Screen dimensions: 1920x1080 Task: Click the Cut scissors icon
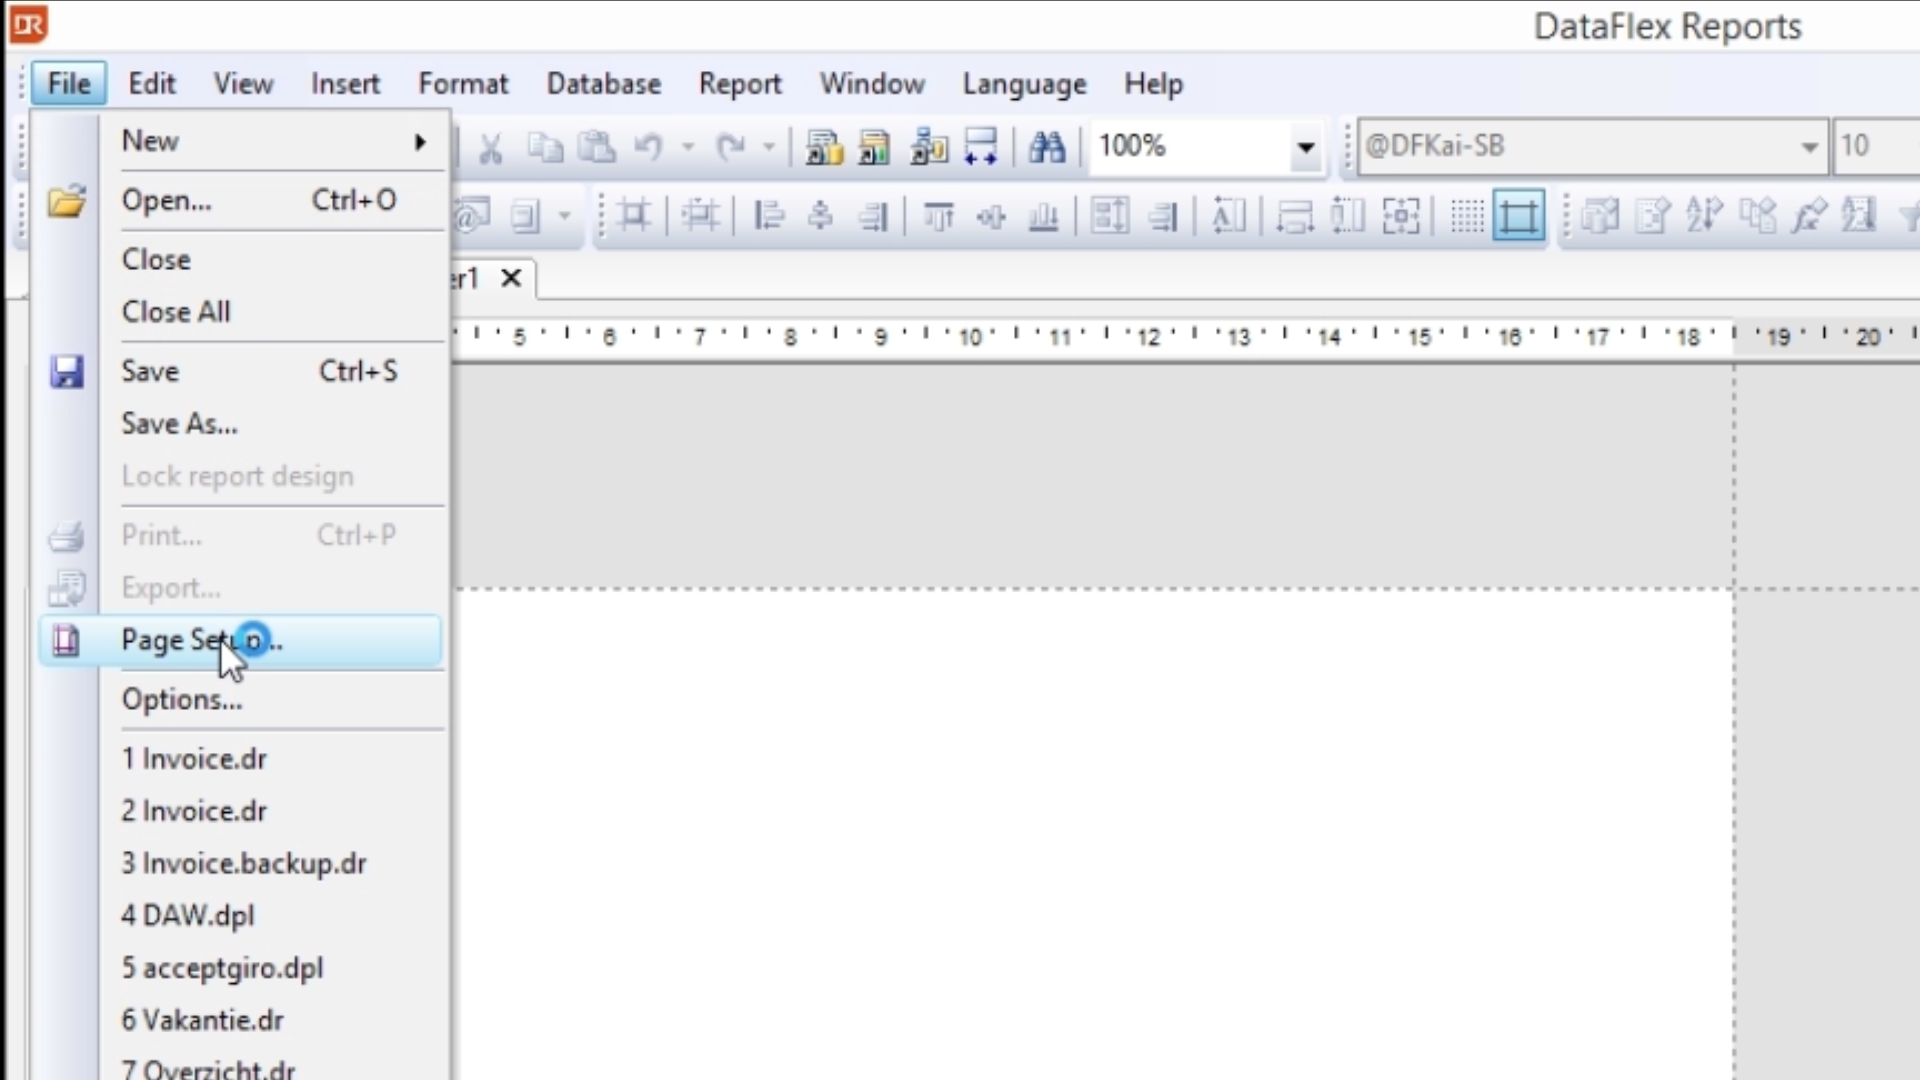(x=490, y=148)
